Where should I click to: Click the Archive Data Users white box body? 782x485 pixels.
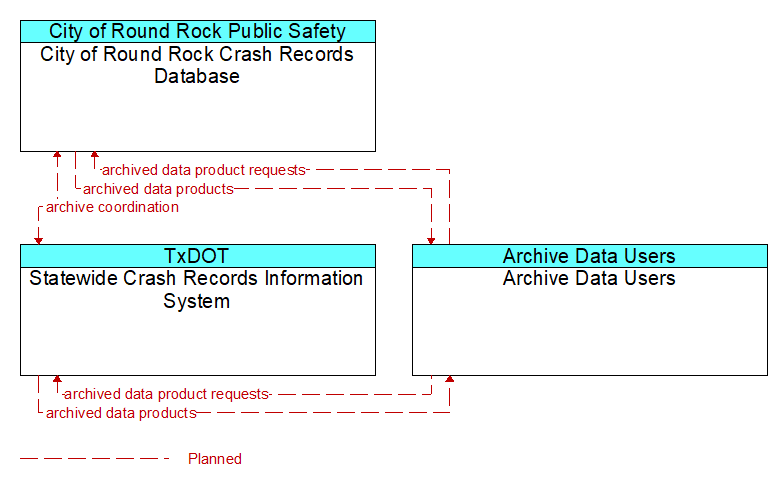coord(590,321)
